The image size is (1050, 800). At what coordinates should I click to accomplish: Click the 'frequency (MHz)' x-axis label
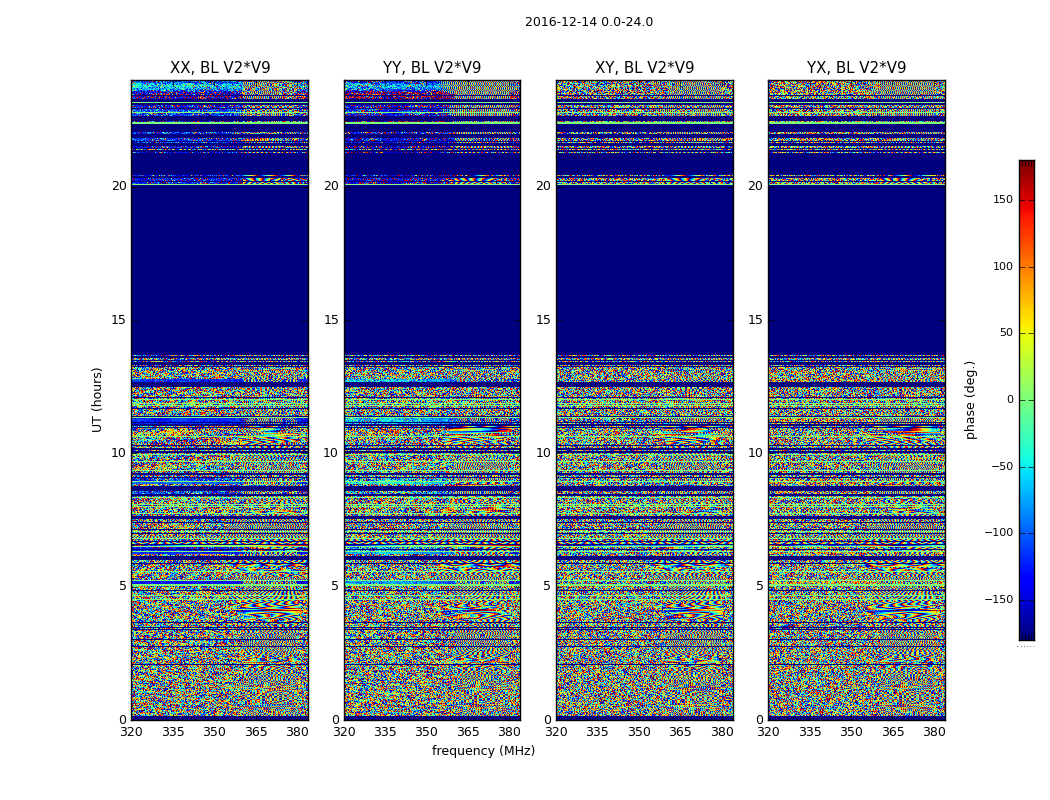tap(483, 751)
